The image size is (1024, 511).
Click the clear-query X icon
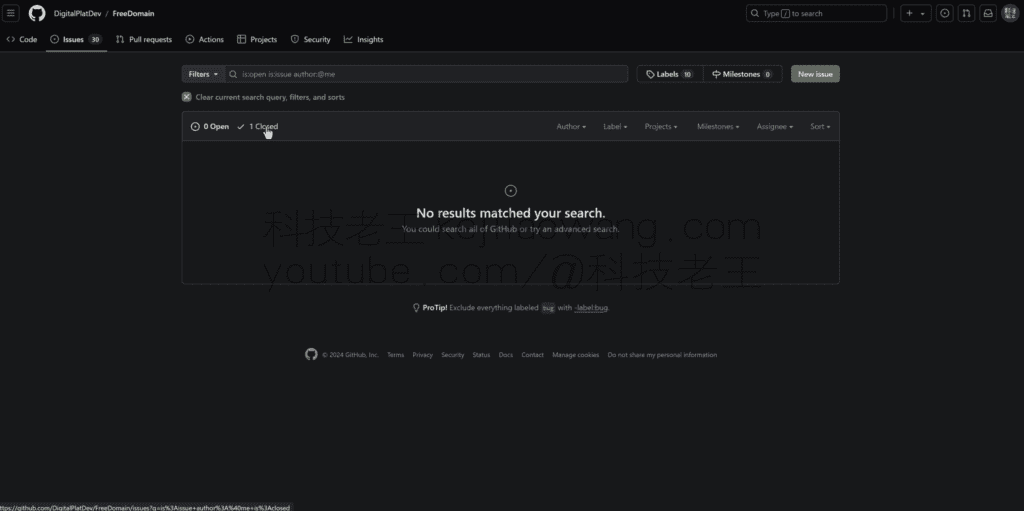tap(187, 97)
